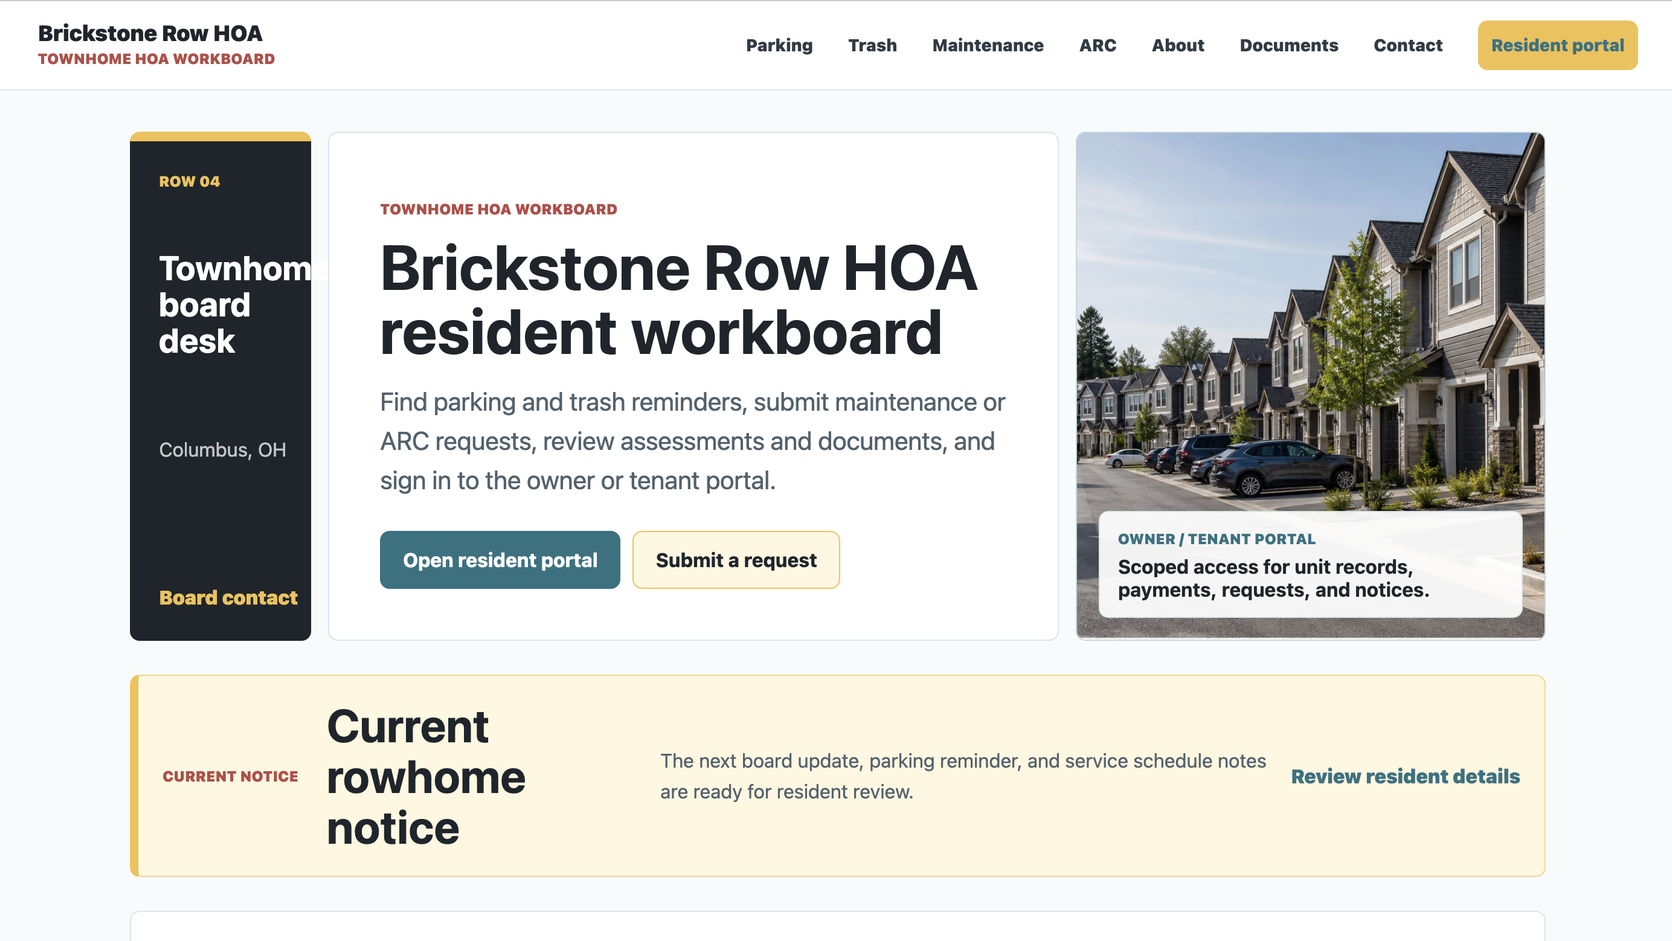Click the Current Notice label
This screenshot has height=941, width=1672.
(230, 776)
